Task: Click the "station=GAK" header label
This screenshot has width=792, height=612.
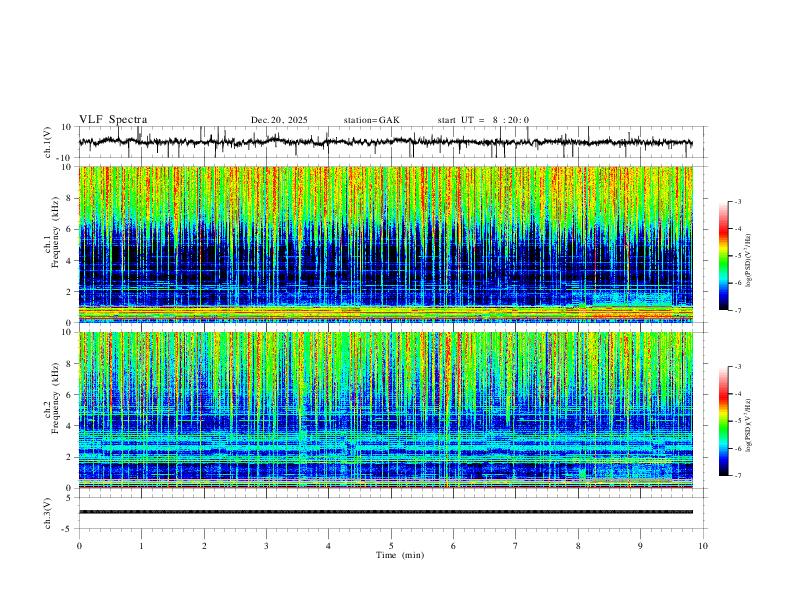Action: click(371, 120)
